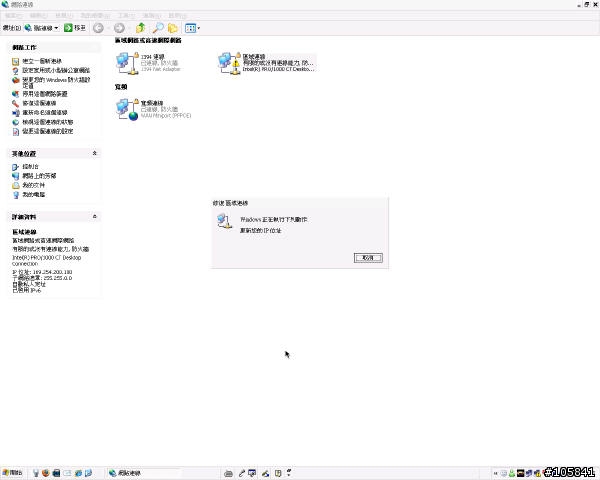Viewport: 600px width, 480px height.
Task: Click the rename connection task icon
Action: [x=15, y=113]
